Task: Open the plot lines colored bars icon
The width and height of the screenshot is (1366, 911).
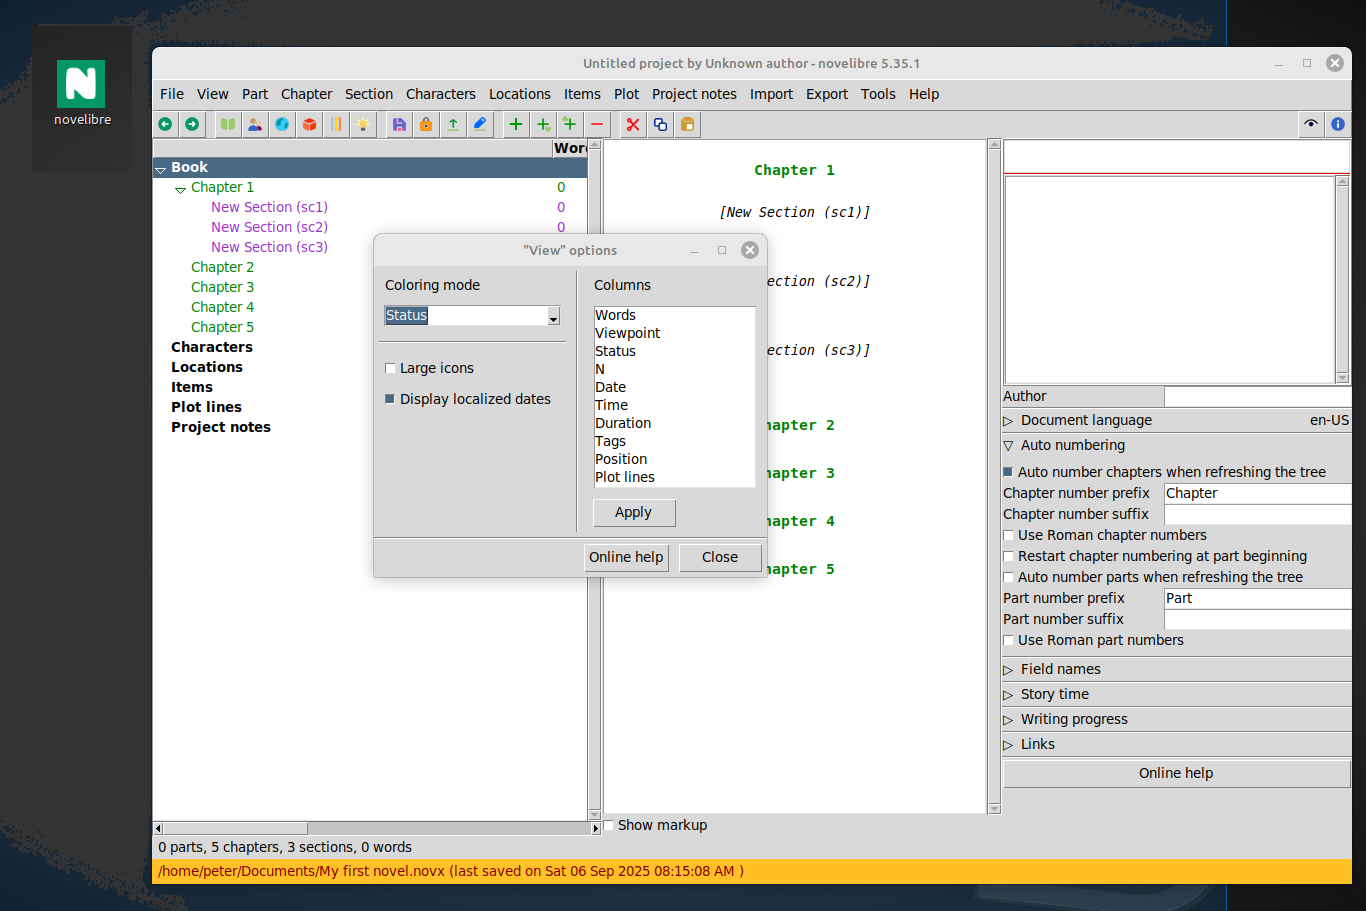Action: (336, 125)
